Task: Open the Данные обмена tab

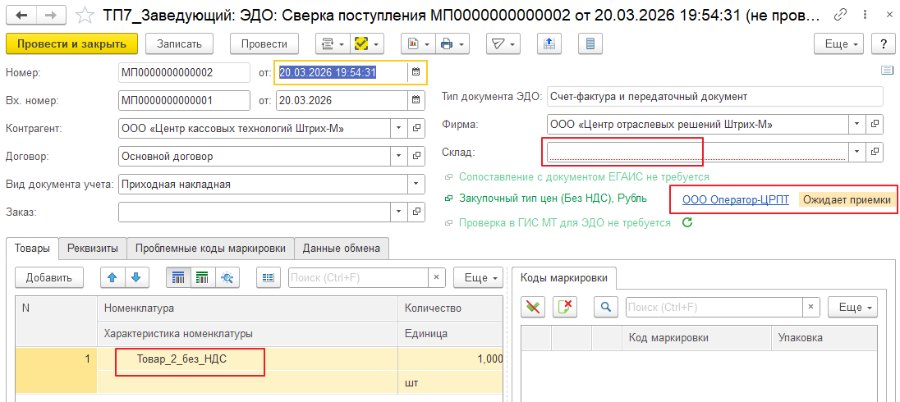Action: click(x=341, y=249)
